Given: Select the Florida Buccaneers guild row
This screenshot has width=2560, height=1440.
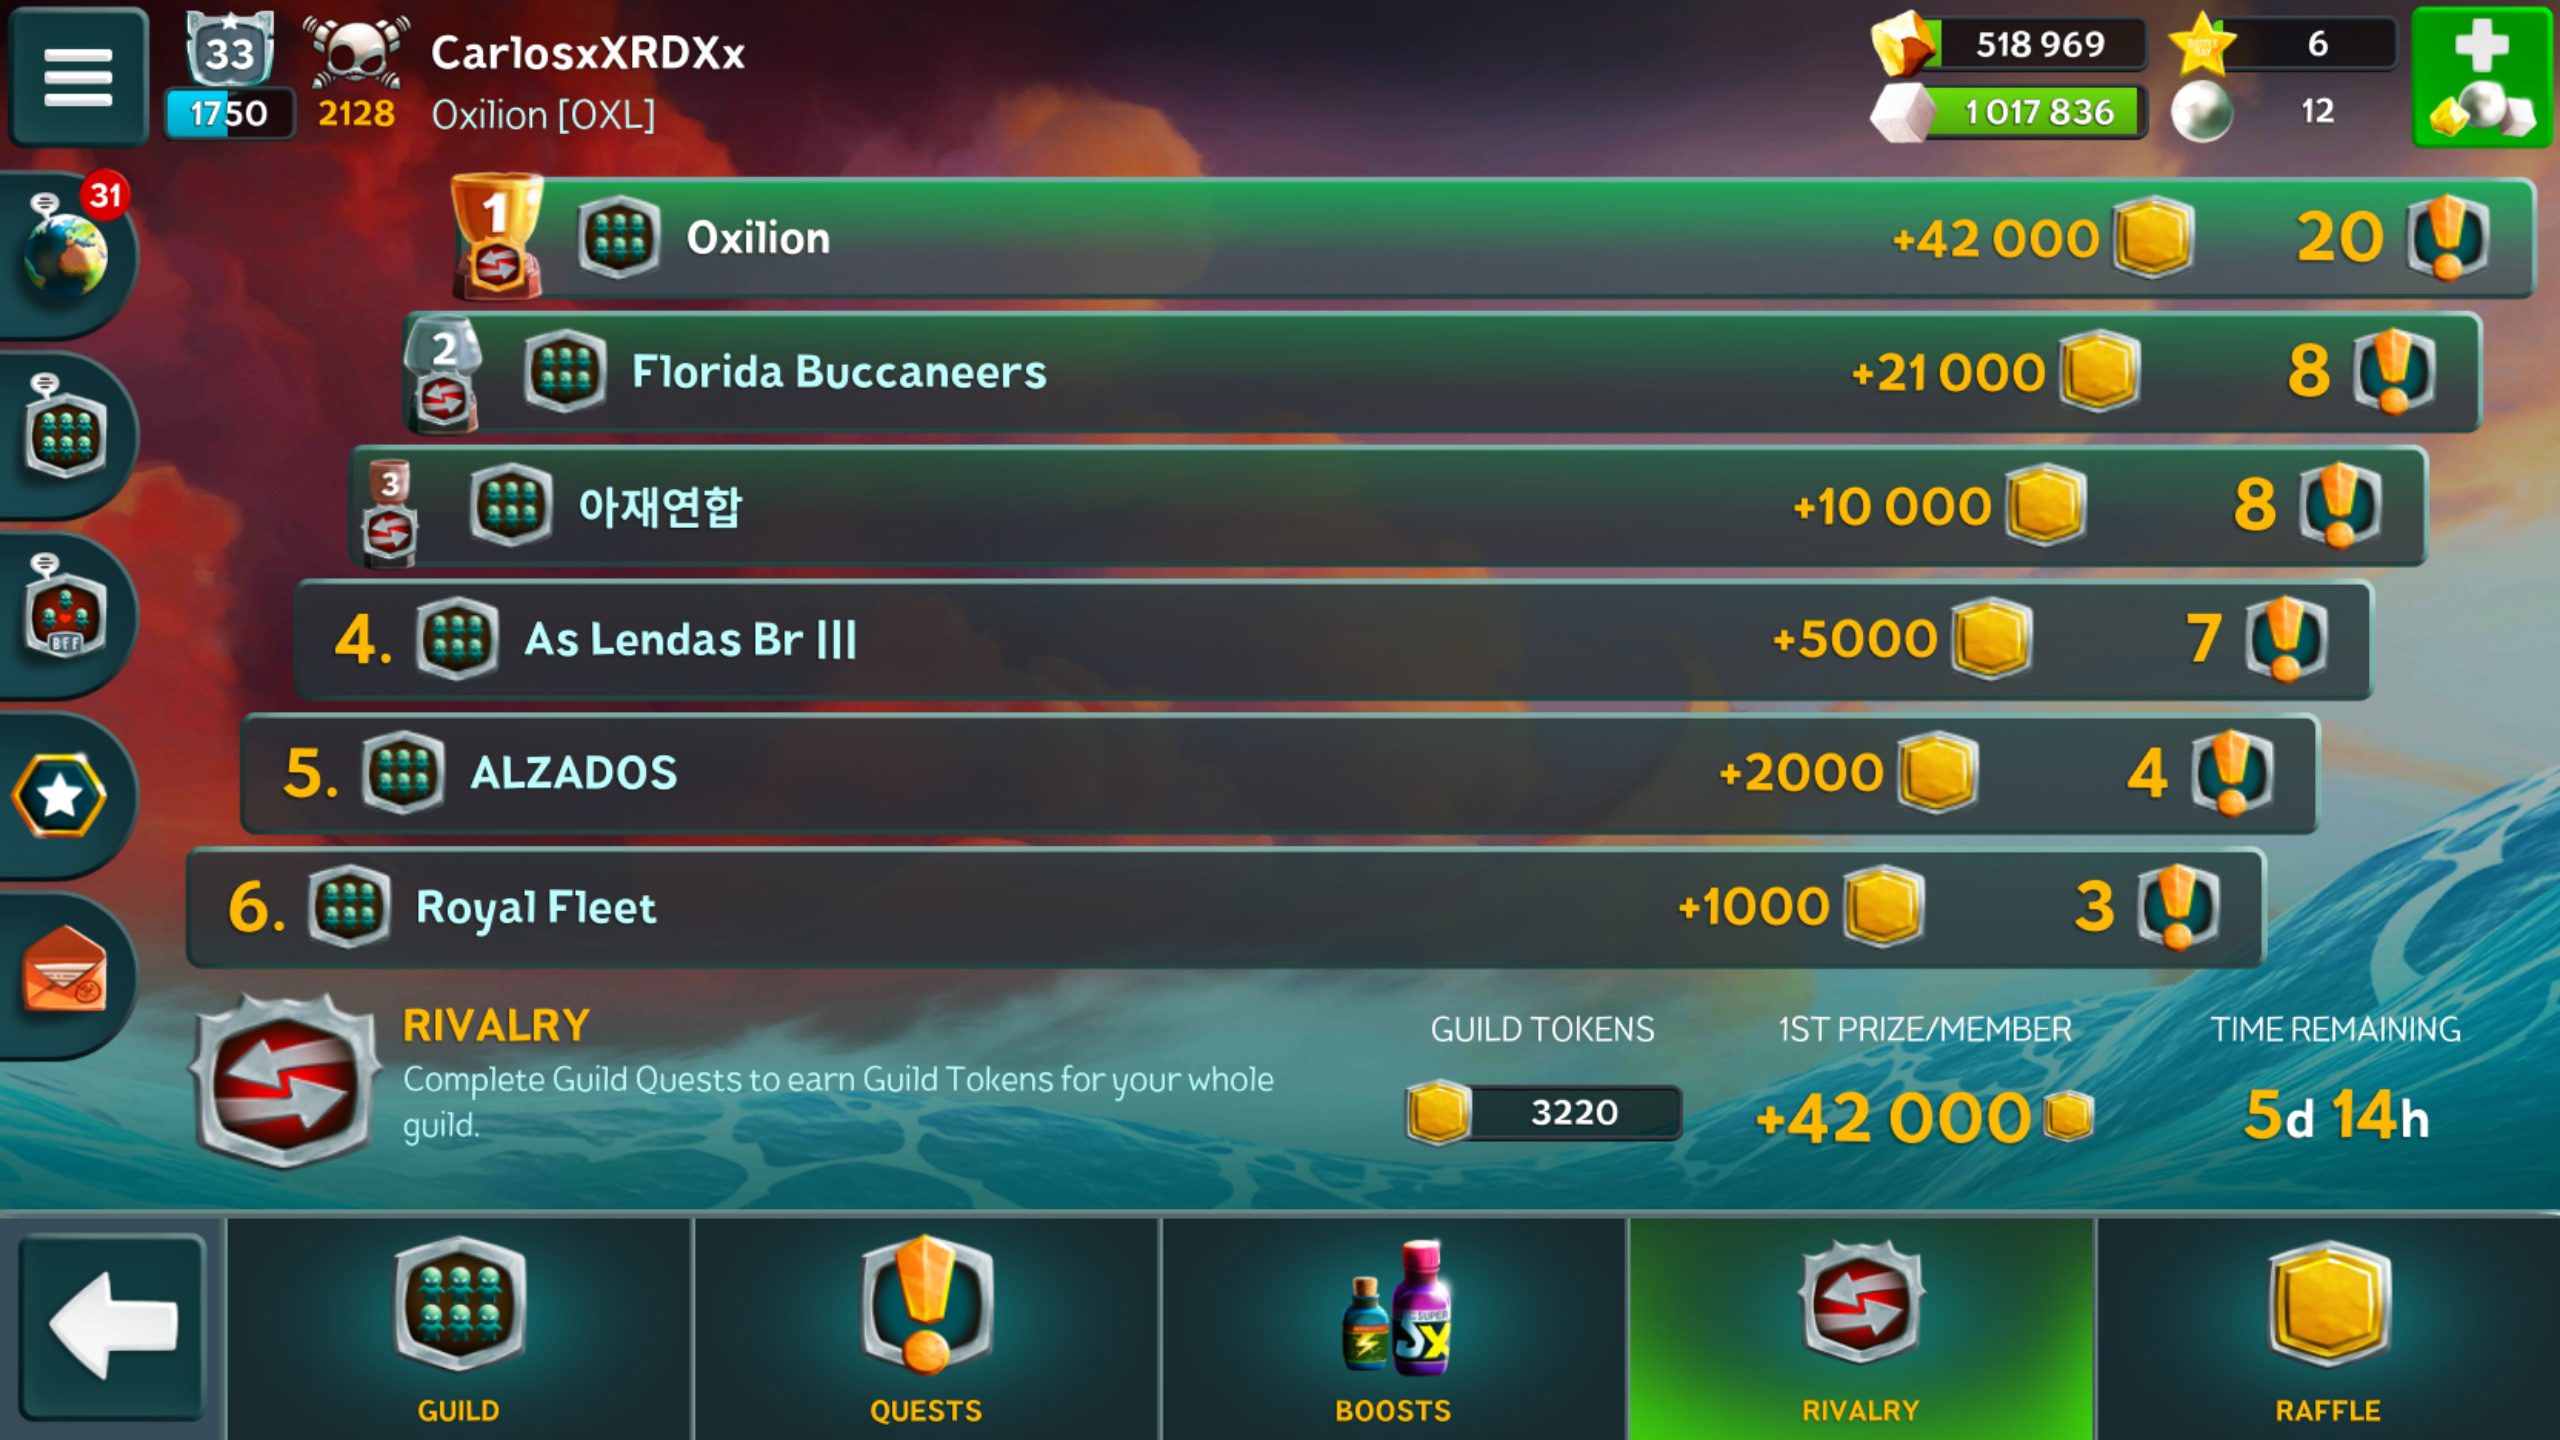Looking at the screenshot, I should coord(1442,372).
